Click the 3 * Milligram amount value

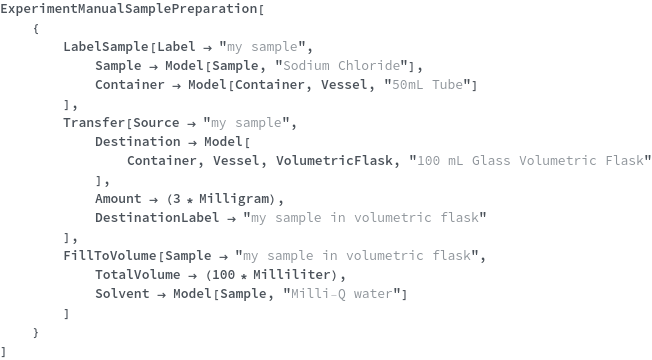point(221,199)
